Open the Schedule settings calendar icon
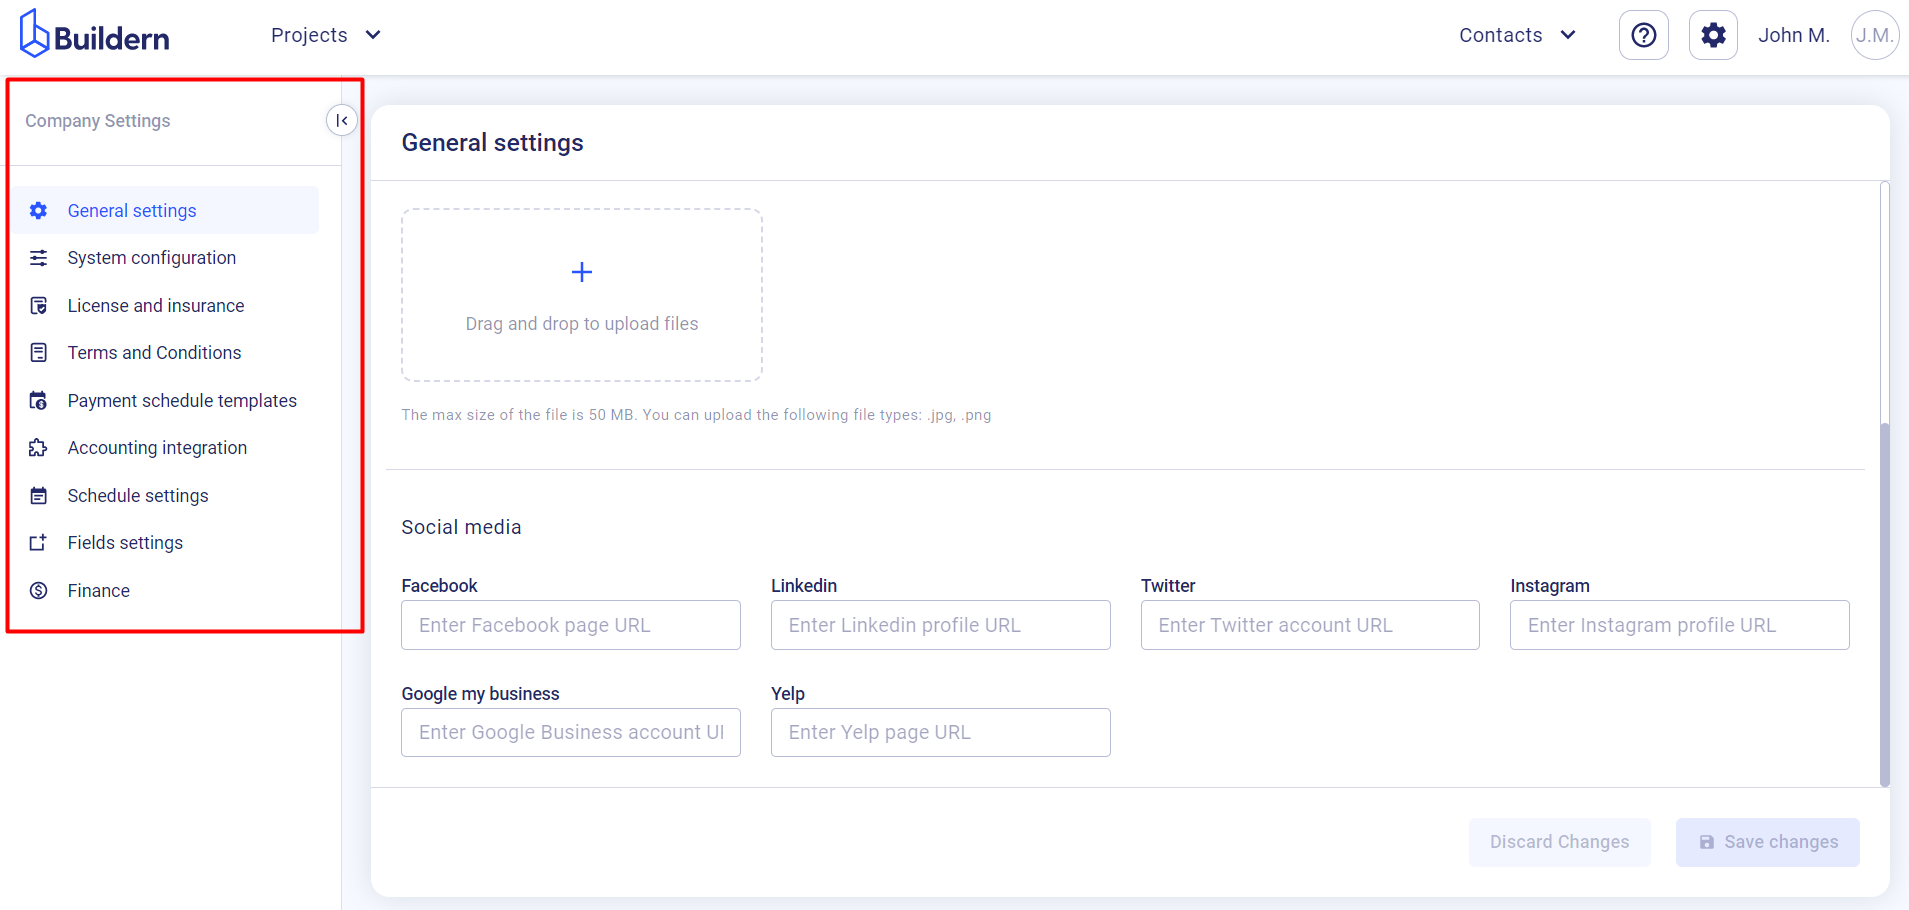Screen dimensions: 1909x910 38,495
